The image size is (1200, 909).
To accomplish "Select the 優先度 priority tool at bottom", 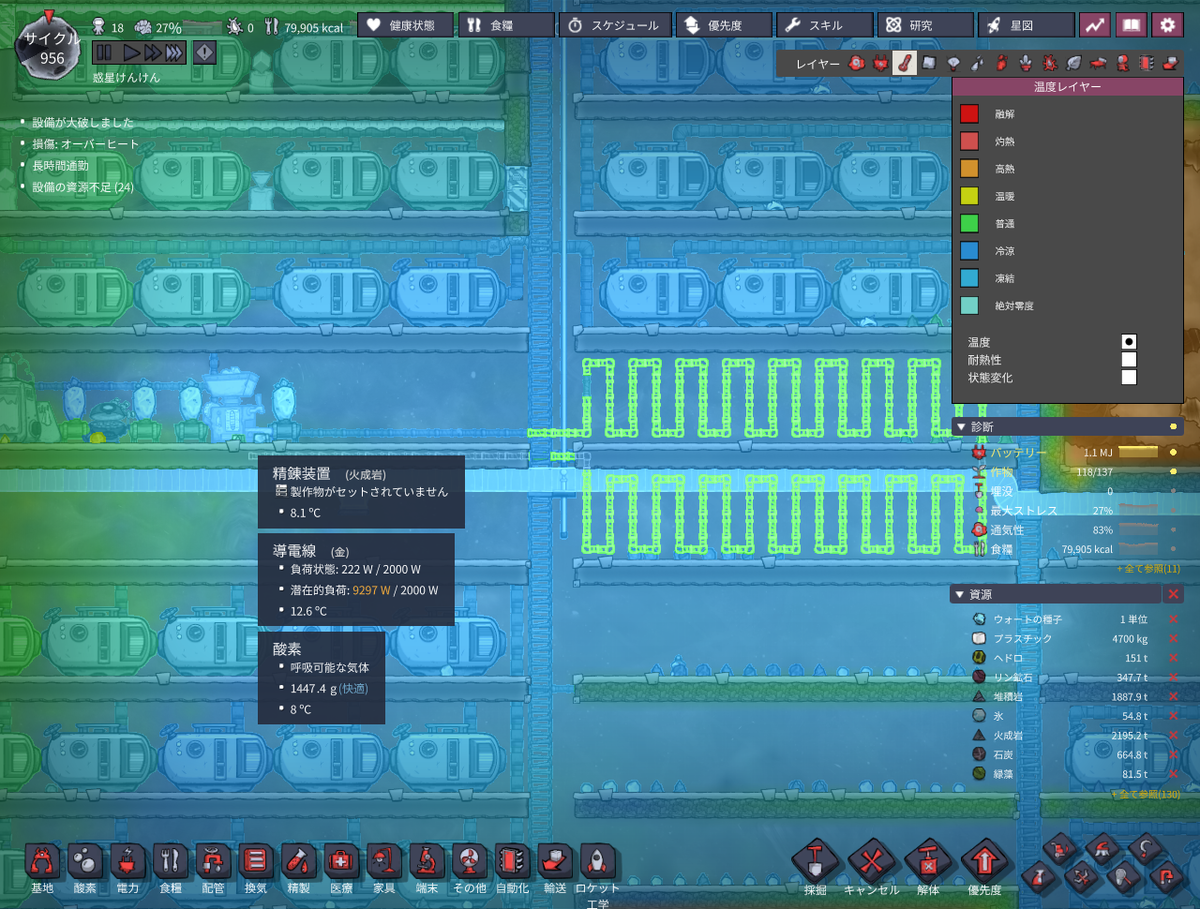I will [984, 860].
